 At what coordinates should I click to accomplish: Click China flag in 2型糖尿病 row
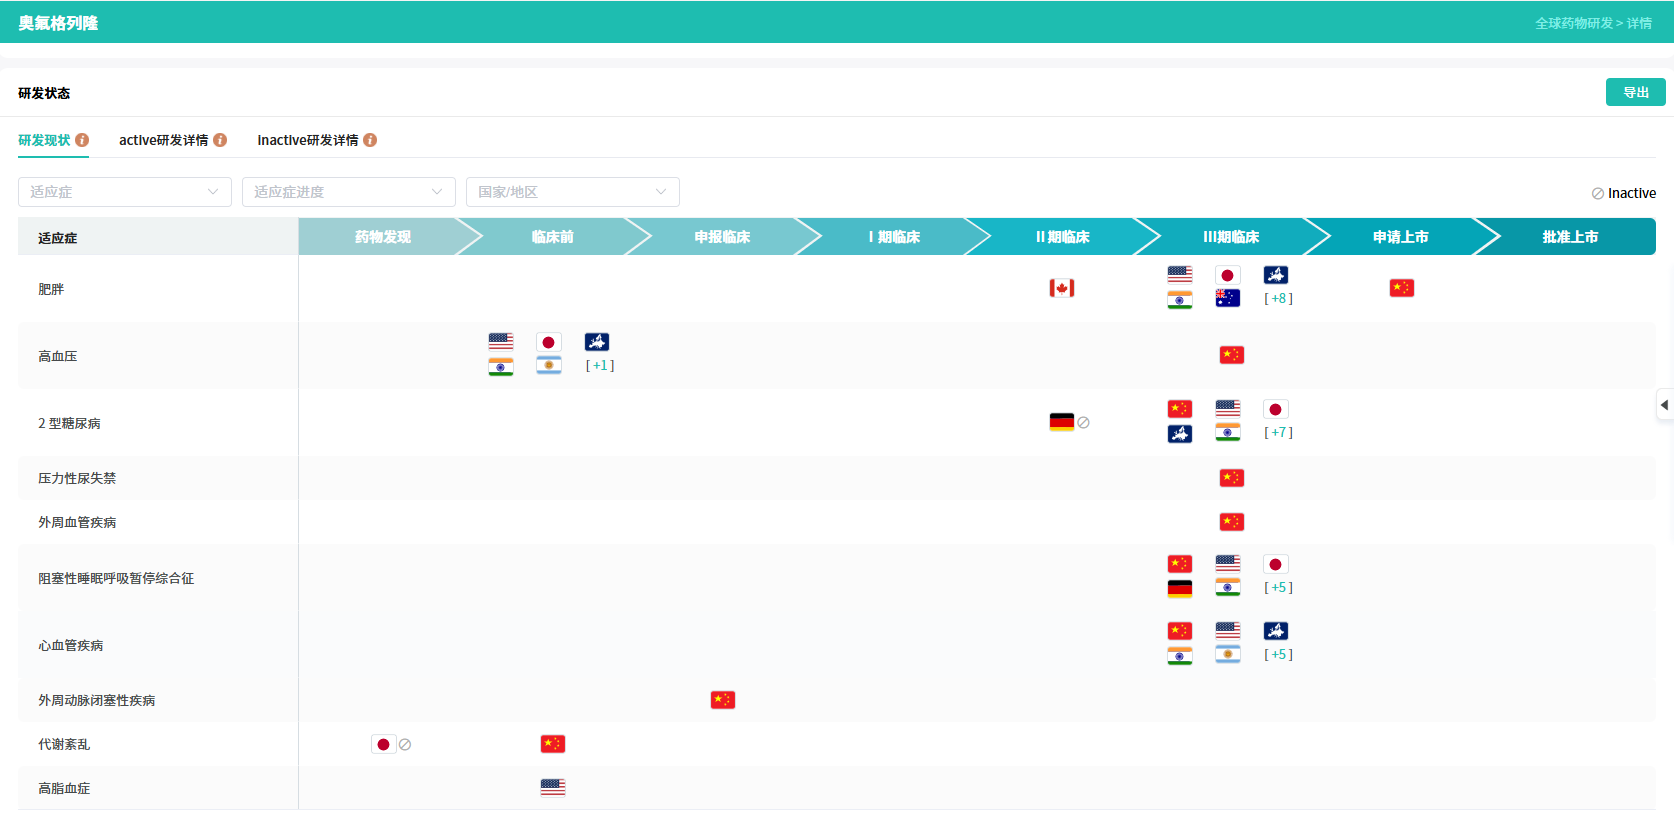click(1180, 409)
